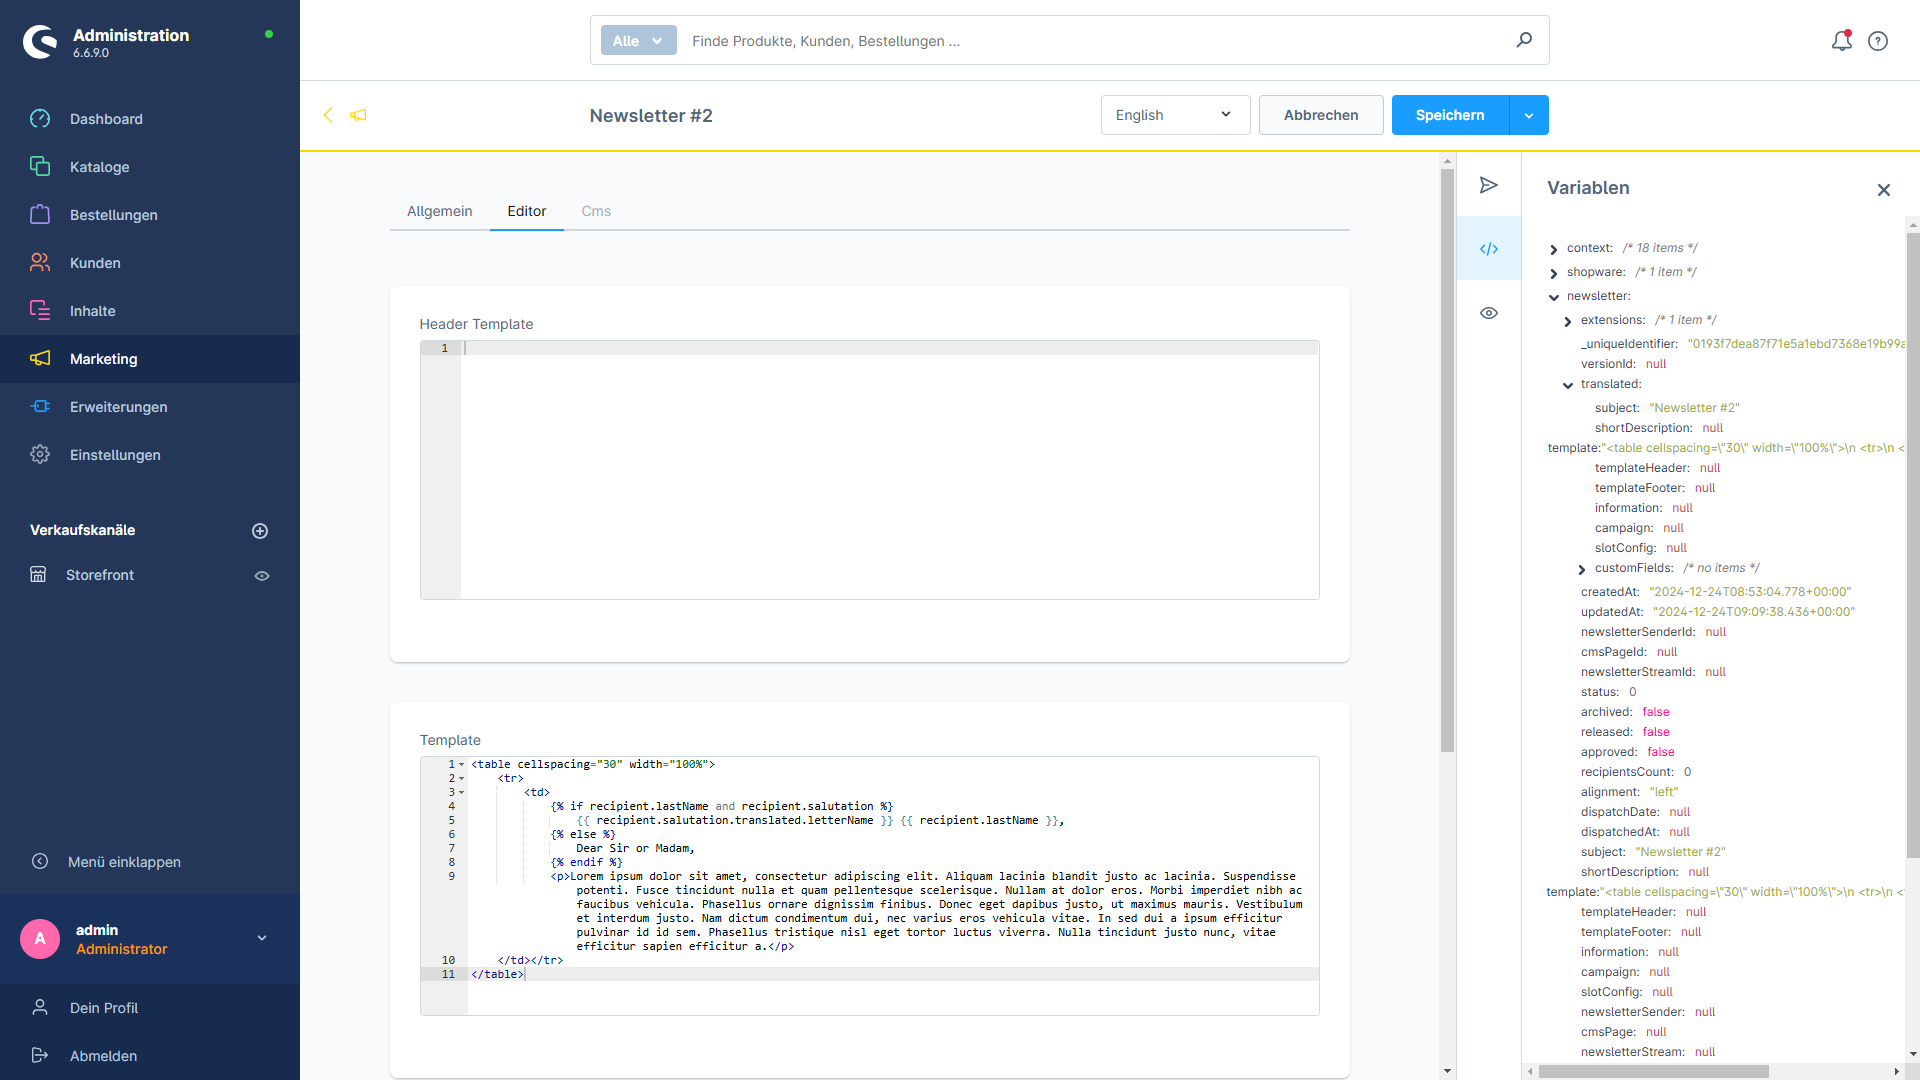
Task: Fold line 1 in Template editor
Action: [x=462, y=765]
